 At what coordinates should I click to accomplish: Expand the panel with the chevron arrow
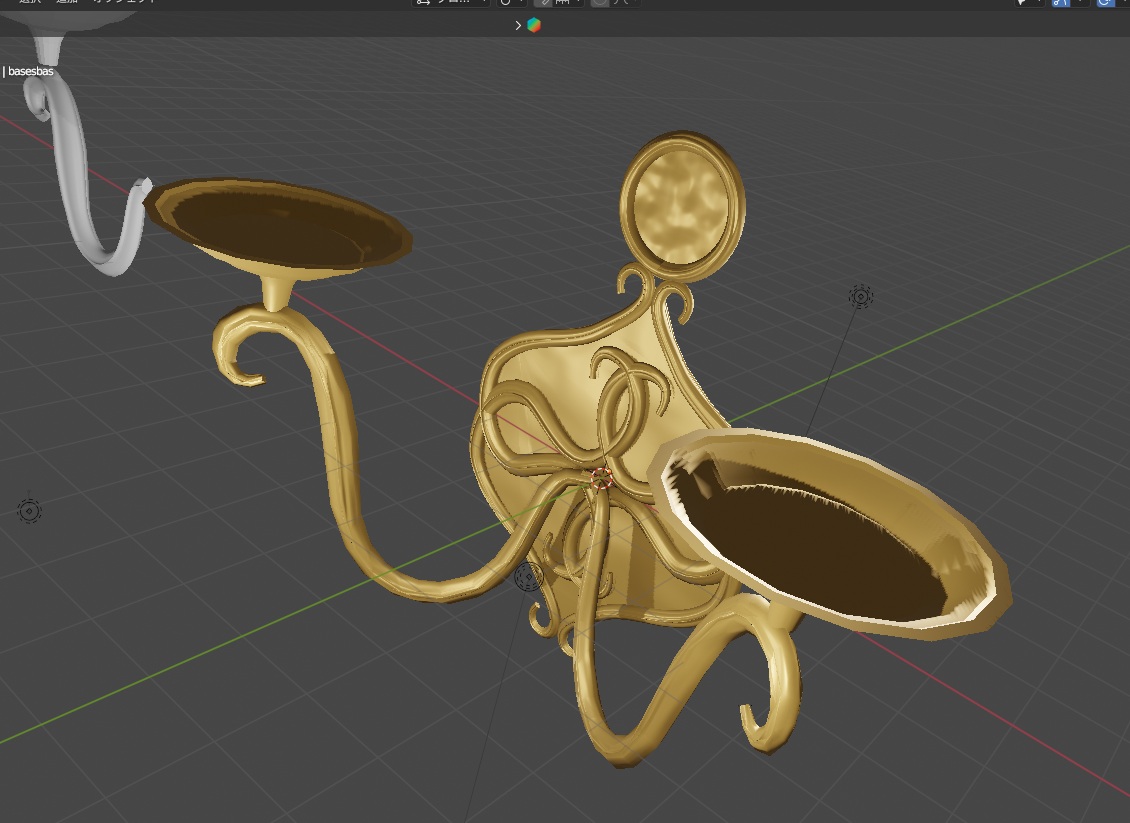pyautogui.click(x=518, y=25)
